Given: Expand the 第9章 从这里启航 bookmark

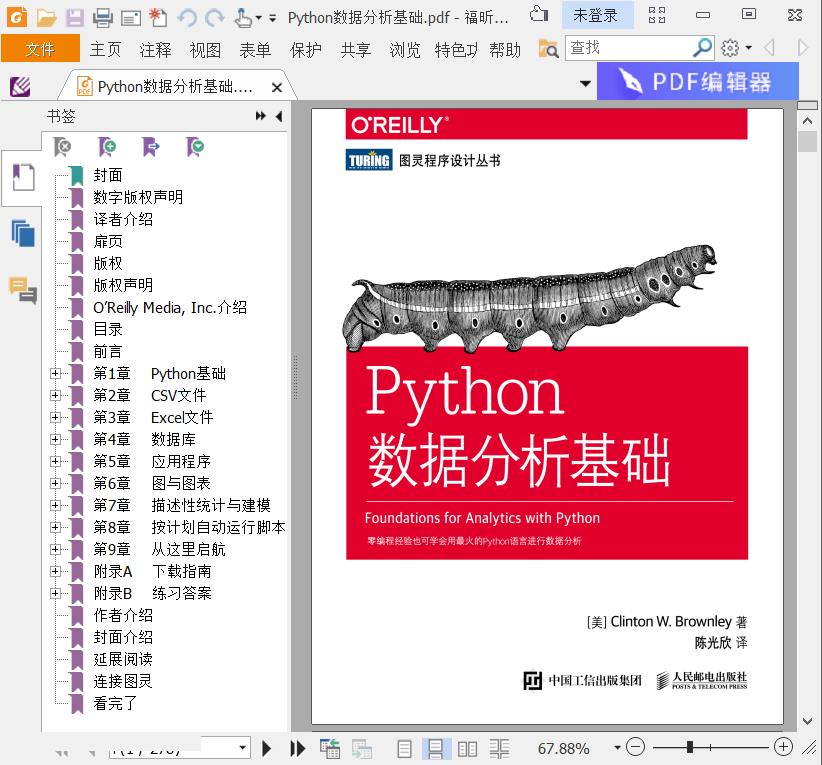Looking at the screenshot, I should coord(55,549).
